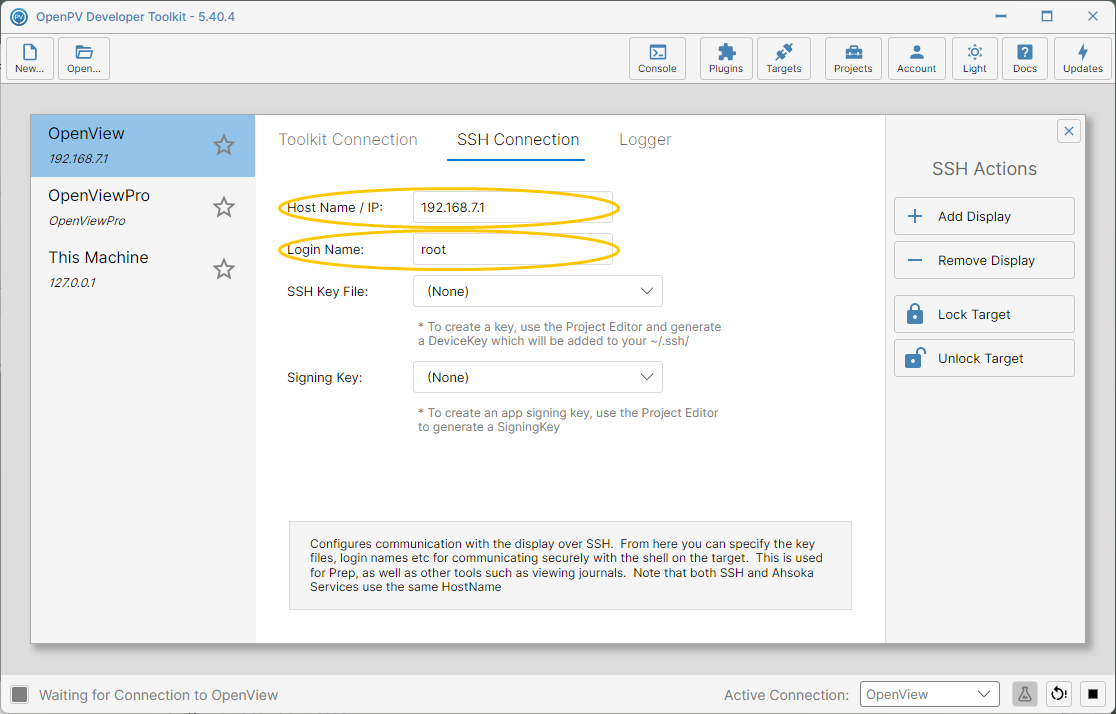Click the refresh-with-exclamation icon in the status bar
The image size is (1116, 714).
1059,694
